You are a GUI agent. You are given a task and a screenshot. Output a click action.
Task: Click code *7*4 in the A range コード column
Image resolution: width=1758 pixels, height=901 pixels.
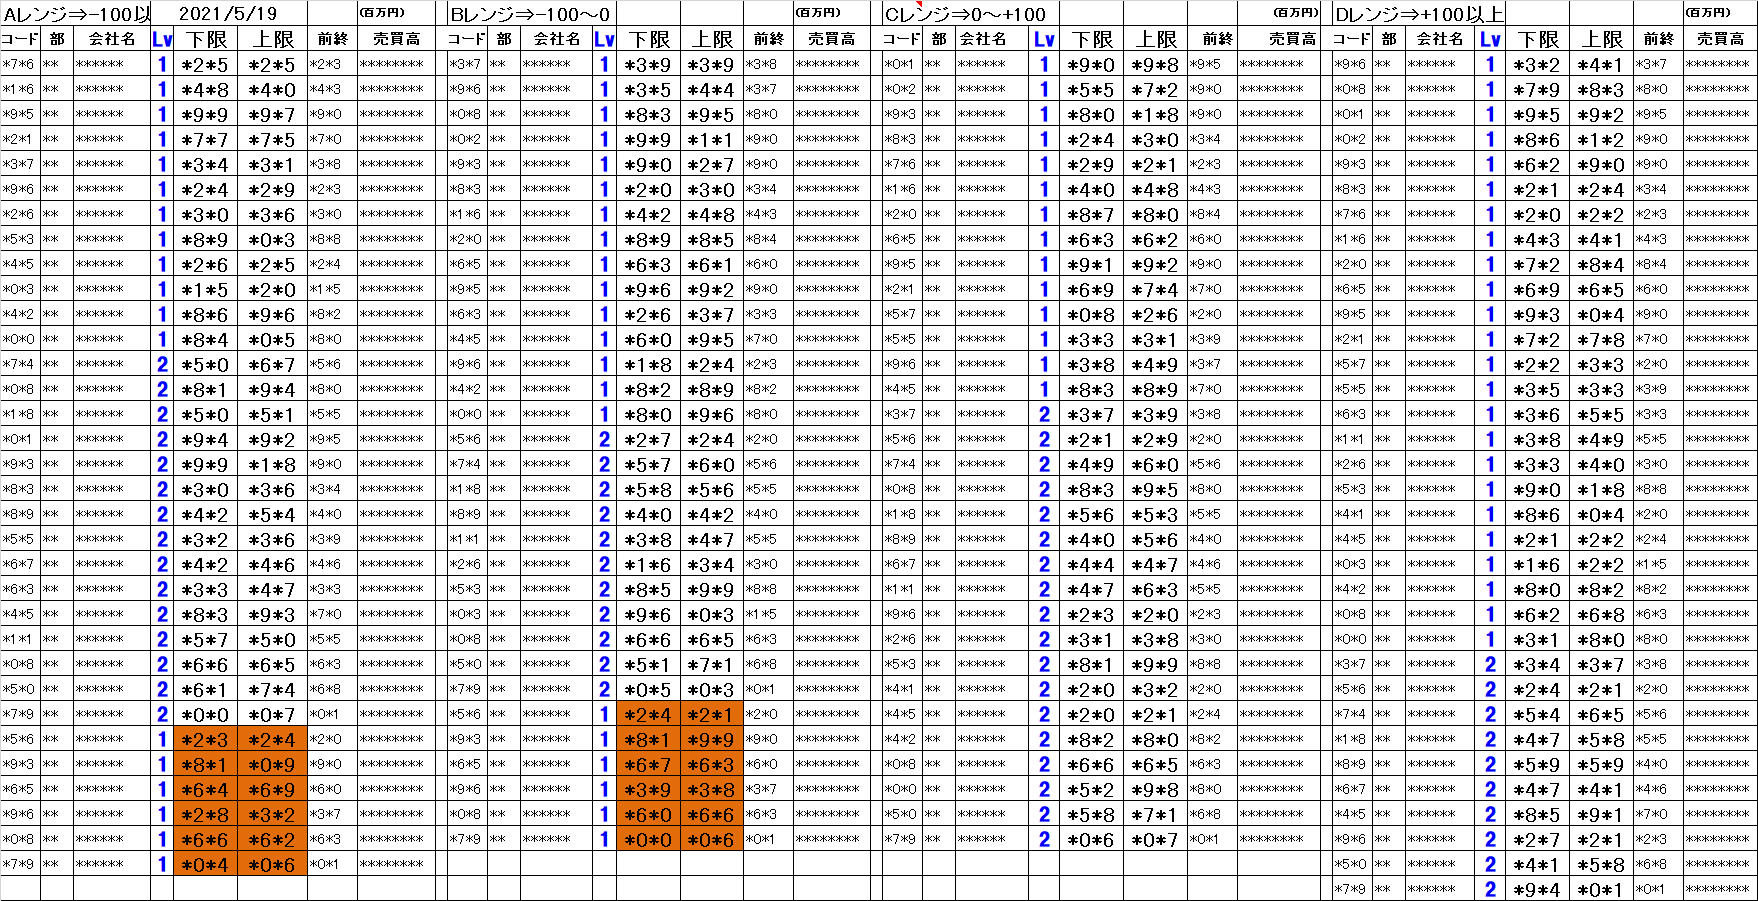click(x=18, y=364)
